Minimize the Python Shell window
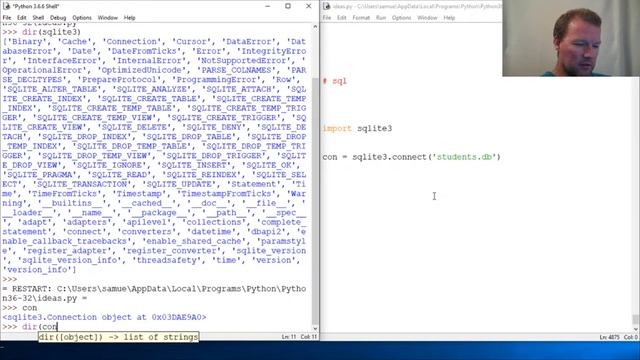Image resolution: width=640 pixels, height=360 pixels. pyautogui.click(x=268, y=6)
